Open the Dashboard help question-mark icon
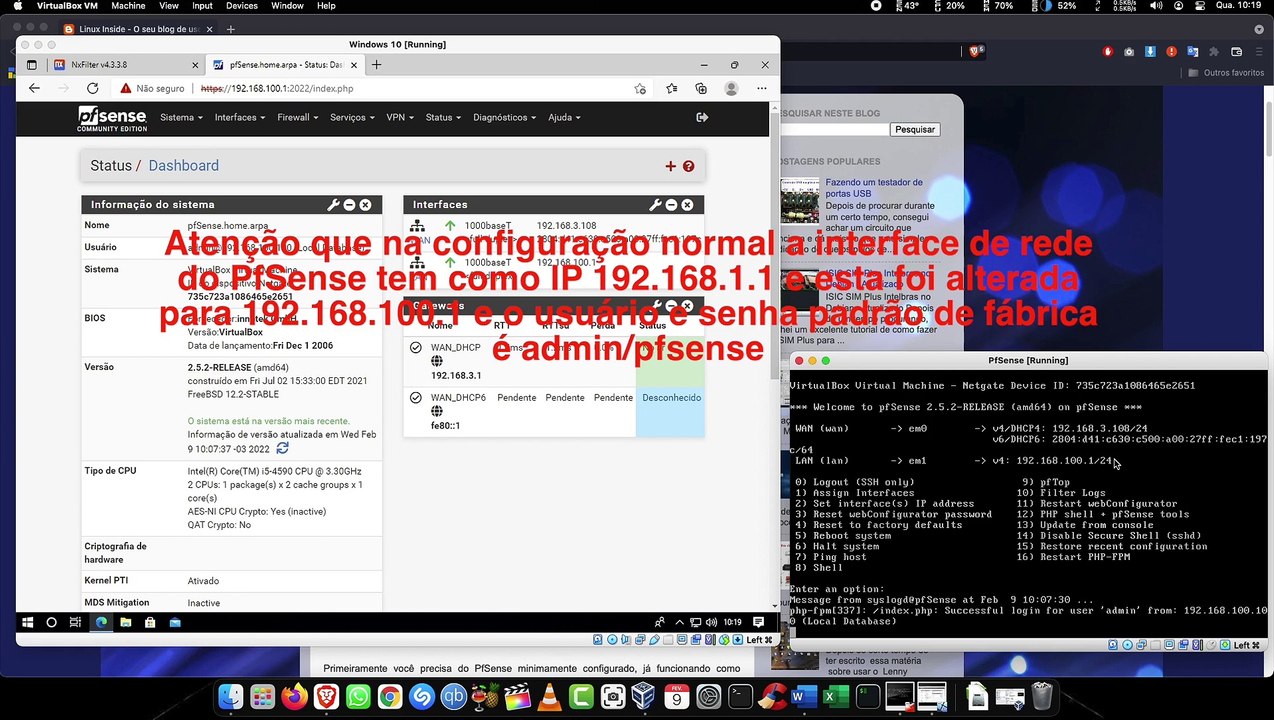 coord(688,166)
